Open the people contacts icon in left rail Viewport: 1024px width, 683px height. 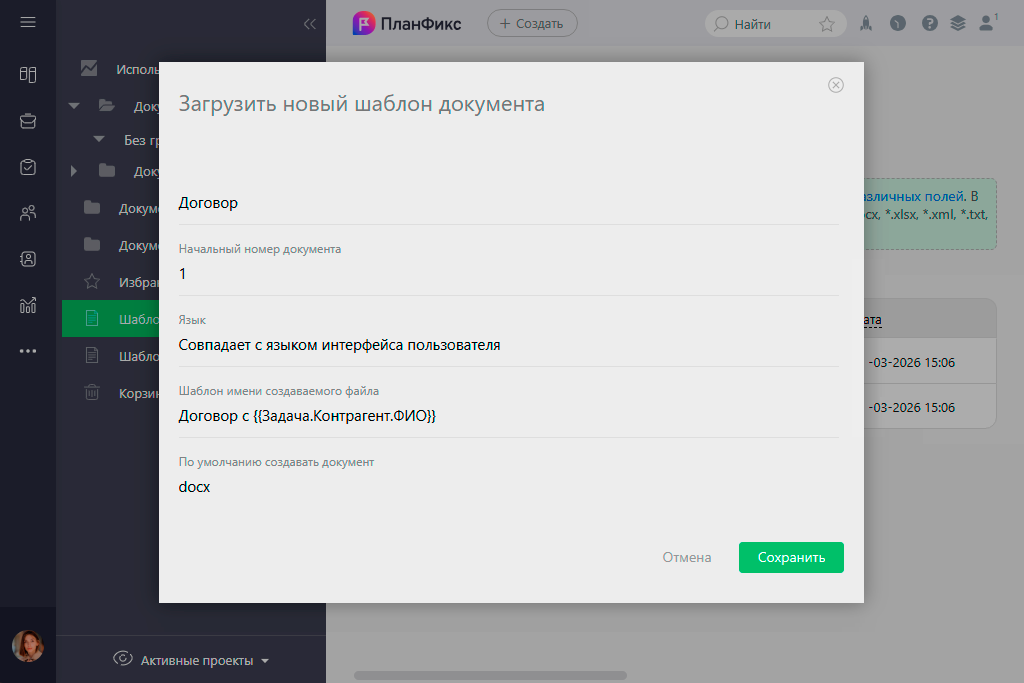(28, 213)
